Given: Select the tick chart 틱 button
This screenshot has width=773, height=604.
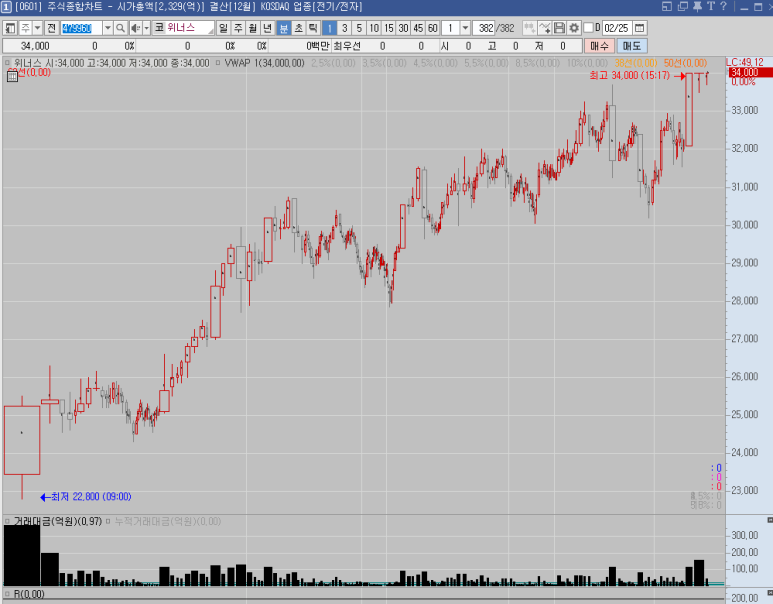Looking at the screenshot, I should 313,28.
